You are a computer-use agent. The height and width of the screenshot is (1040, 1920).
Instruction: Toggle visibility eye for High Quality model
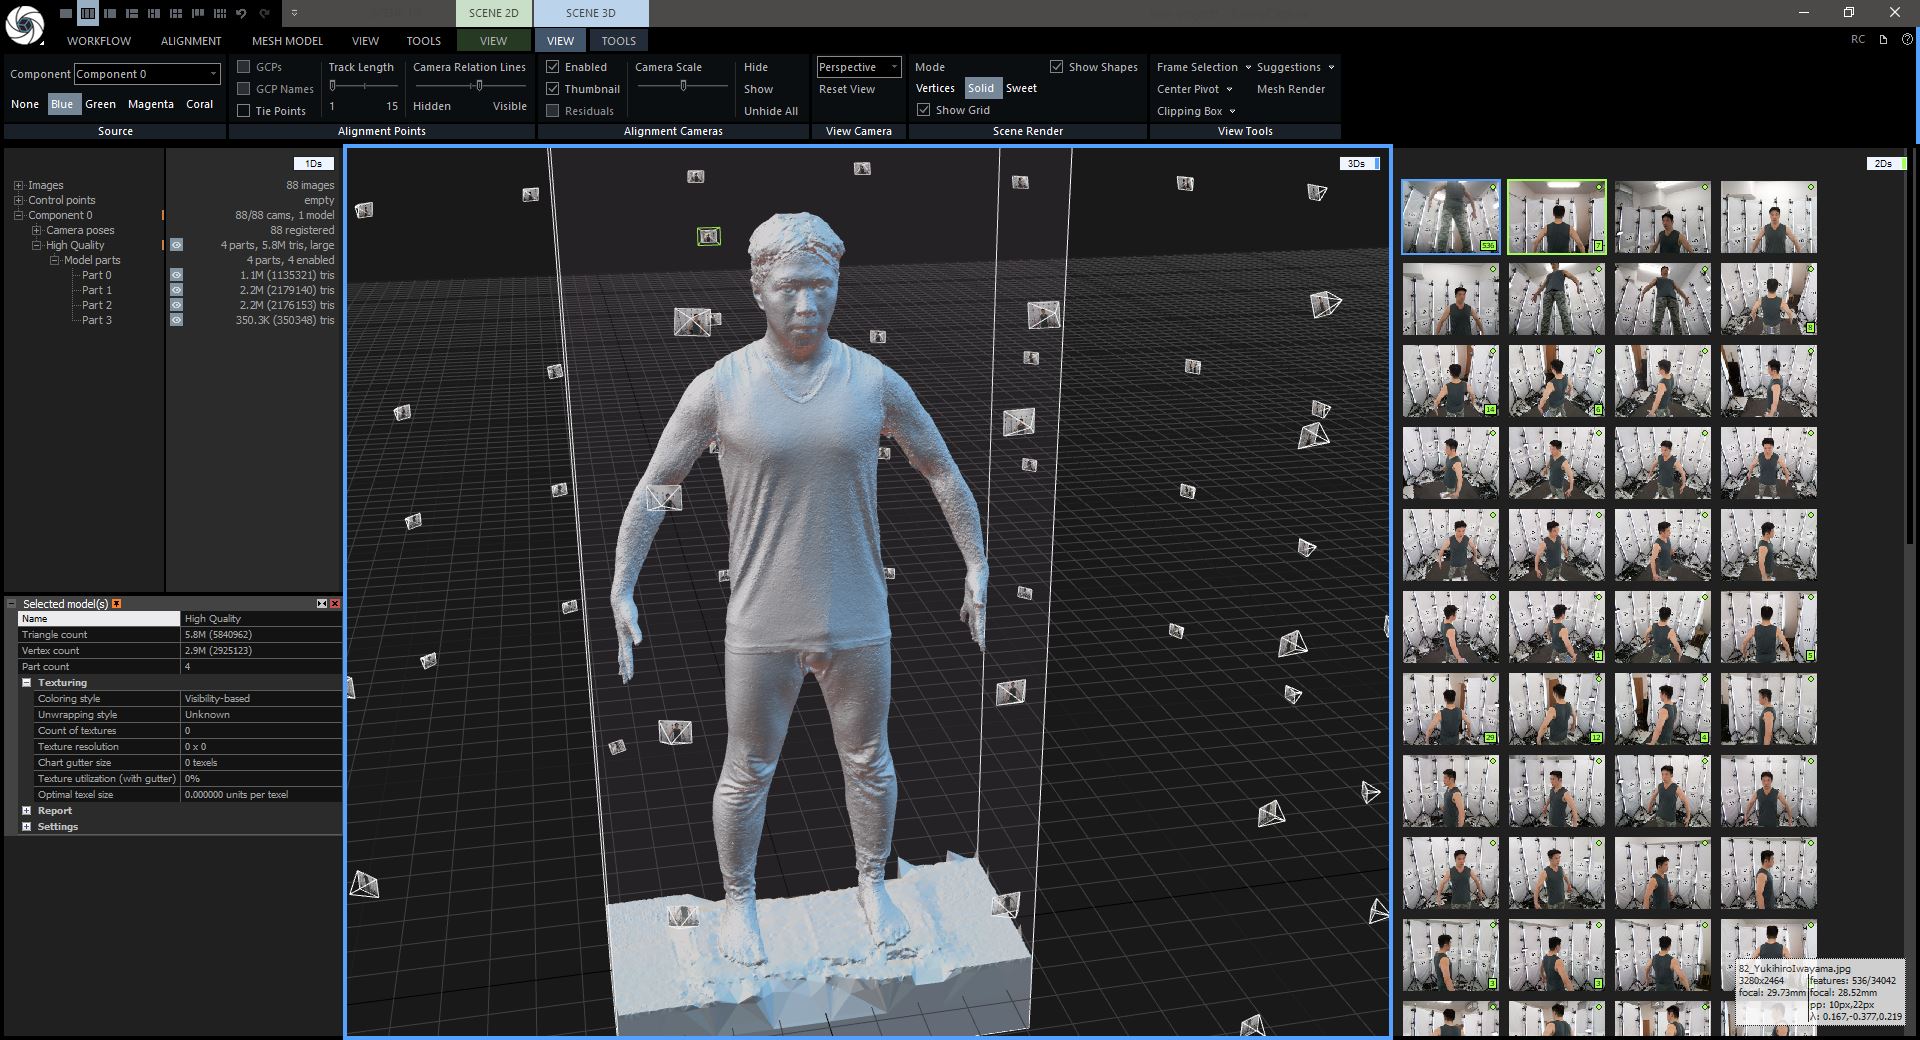[x=176, y=245]
